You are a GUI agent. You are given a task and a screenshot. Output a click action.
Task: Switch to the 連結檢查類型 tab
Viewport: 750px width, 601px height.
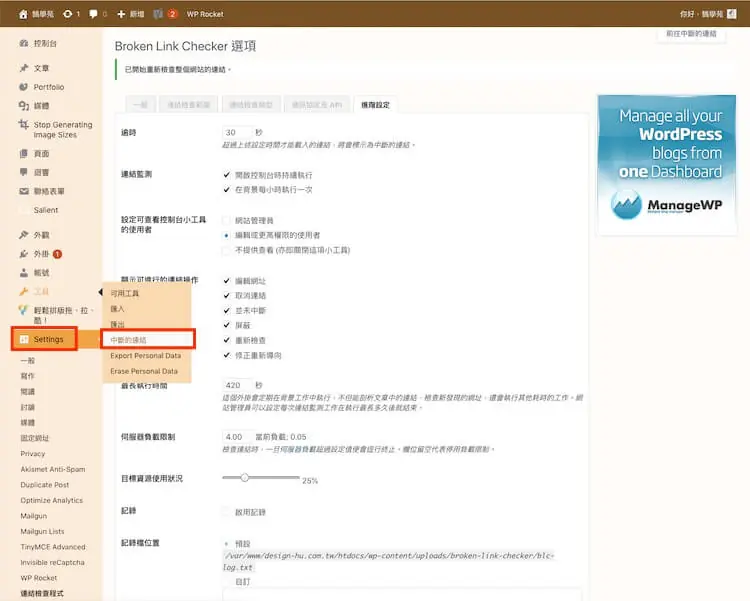pos(251,105)
